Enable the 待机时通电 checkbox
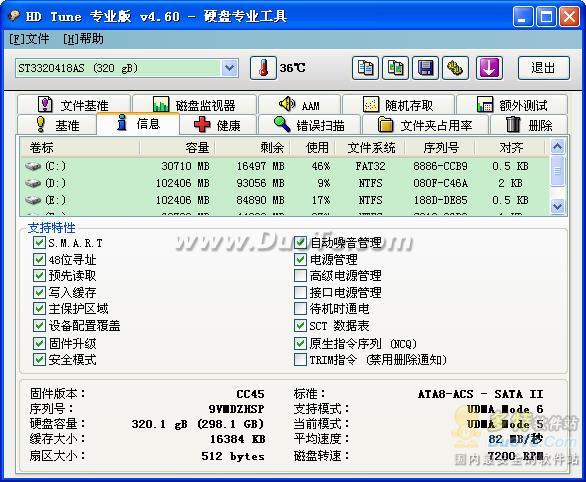The image size is (586, 482). point(300,309)
